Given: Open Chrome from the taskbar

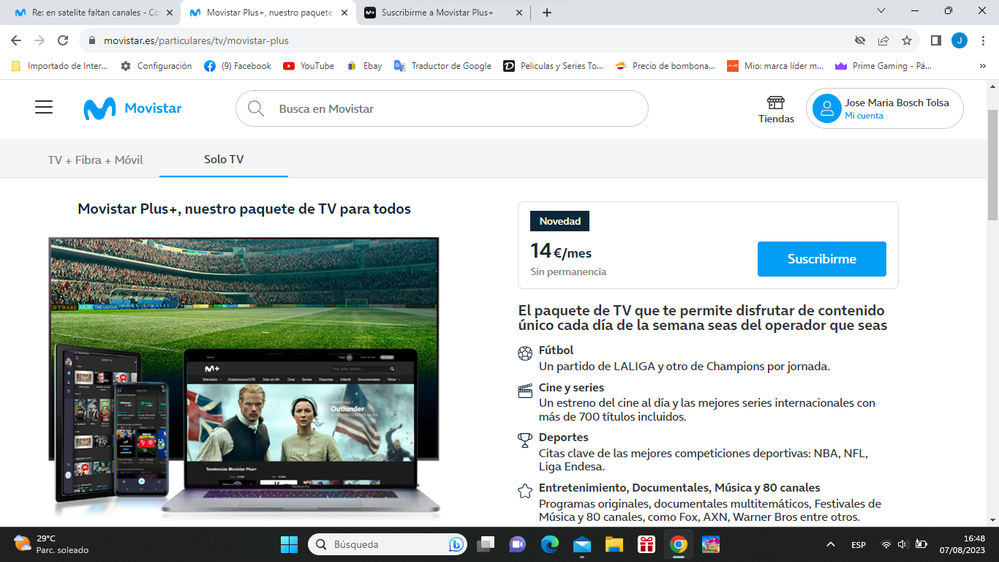Looking at the screenshot, I should point(679,544).
